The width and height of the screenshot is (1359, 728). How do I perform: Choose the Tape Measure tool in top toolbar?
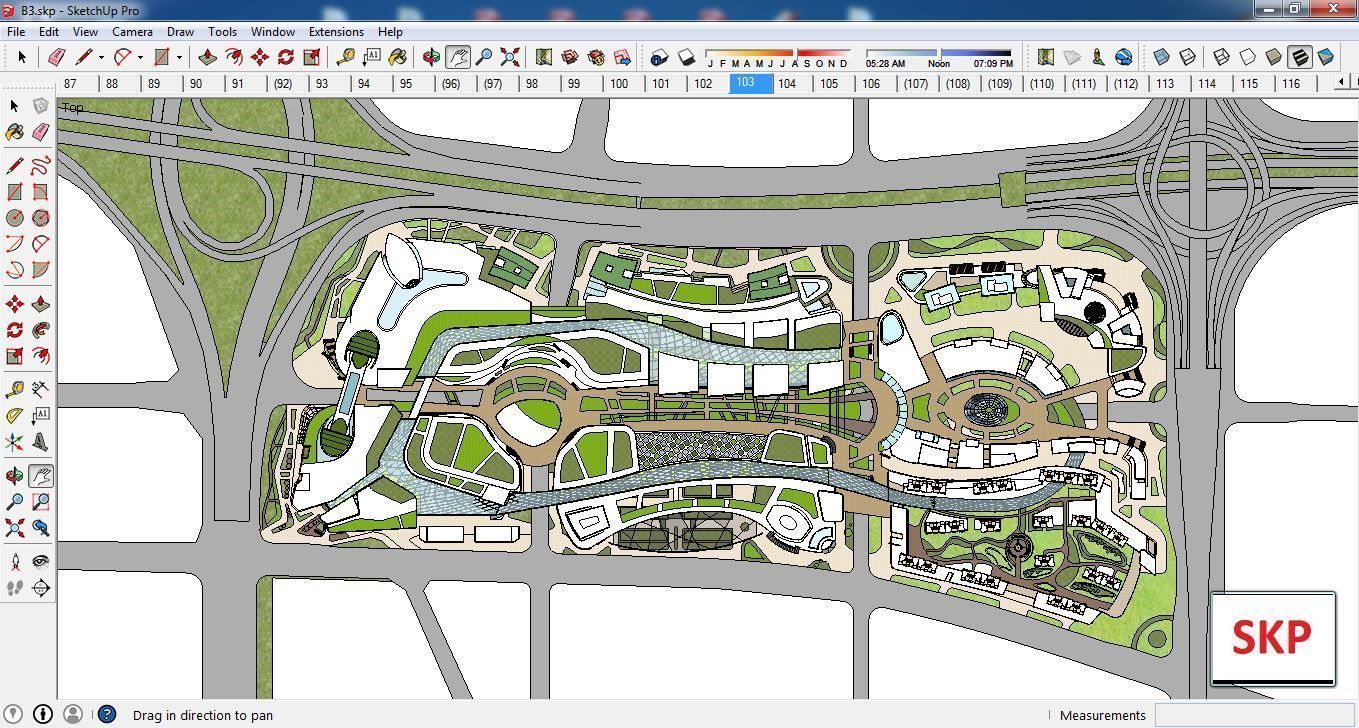tap(346, 57)
